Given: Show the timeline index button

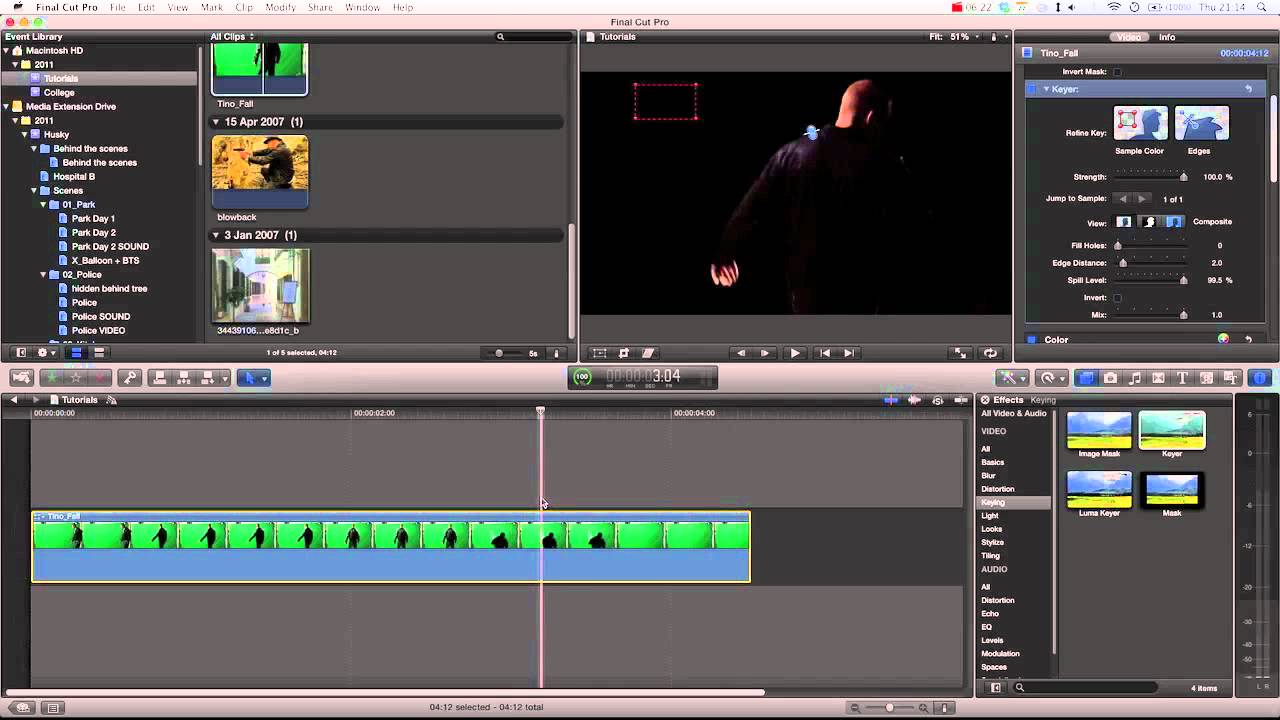Looking at the screenshot, I should coord(53,708).
